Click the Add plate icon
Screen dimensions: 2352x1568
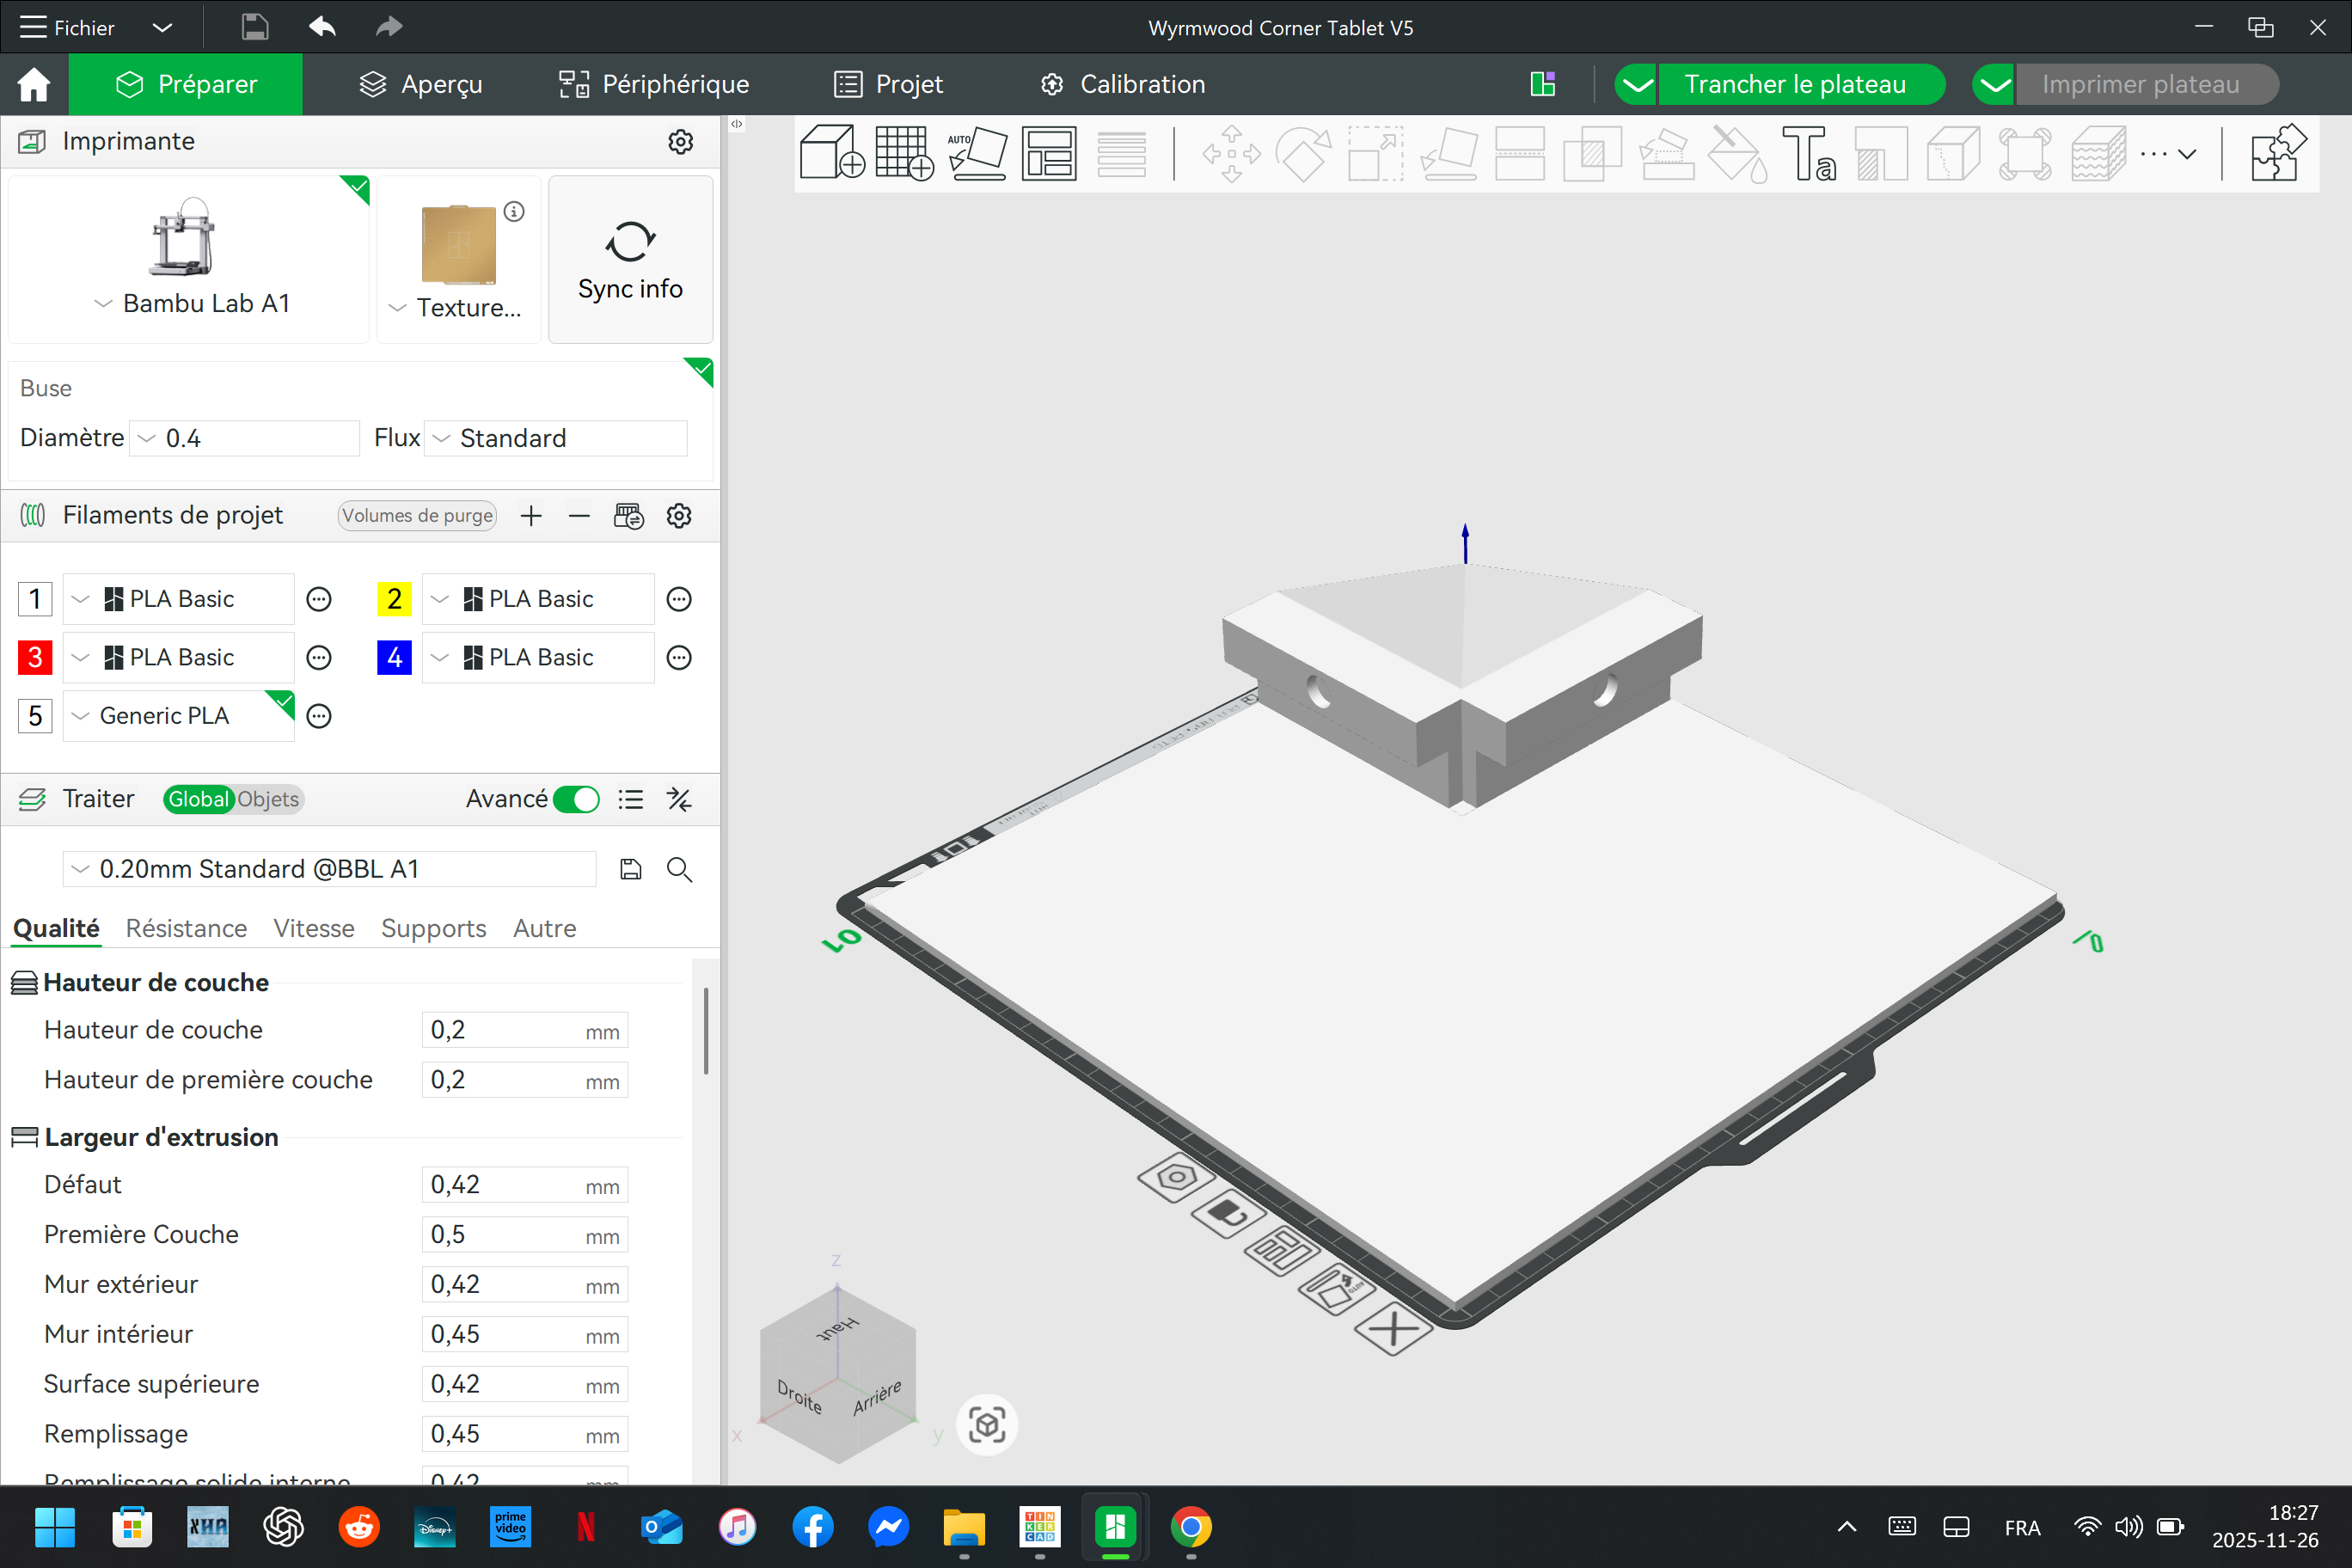pyautogui.click(x=904, y=153)
